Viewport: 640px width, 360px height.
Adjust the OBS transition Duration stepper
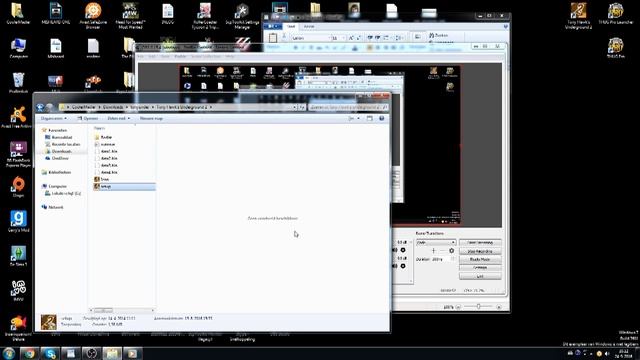(453, 259)
